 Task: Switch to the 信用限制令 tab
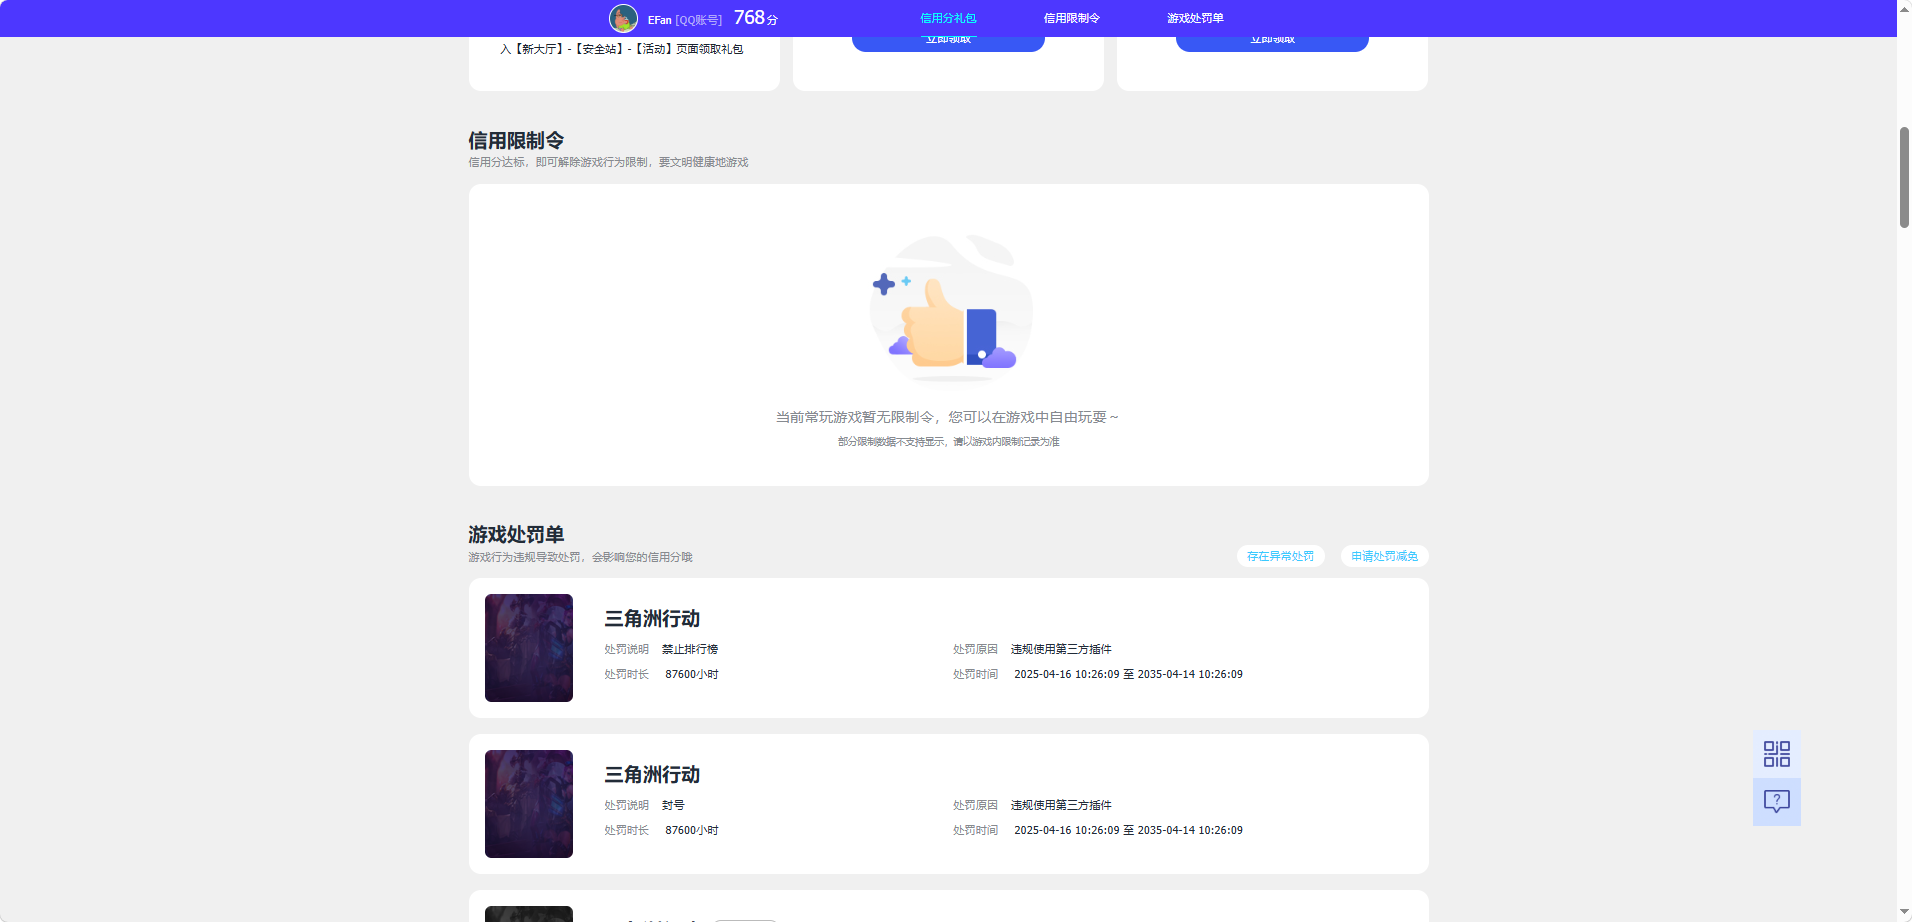pos(1070,17)
